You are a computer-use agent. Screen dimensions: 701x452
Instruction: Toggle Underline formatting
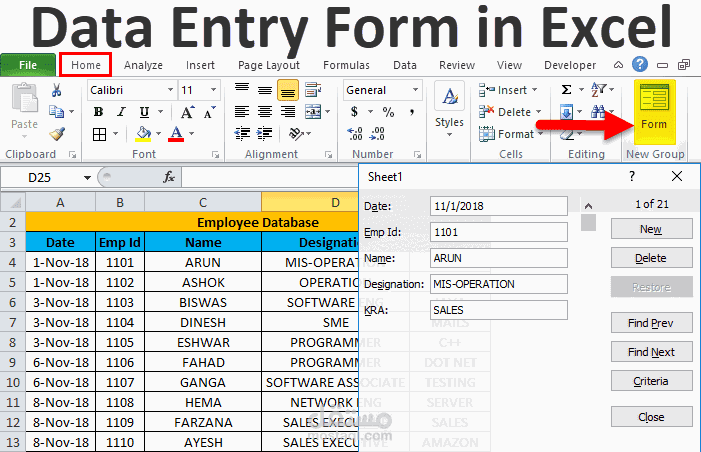[144, 112]
